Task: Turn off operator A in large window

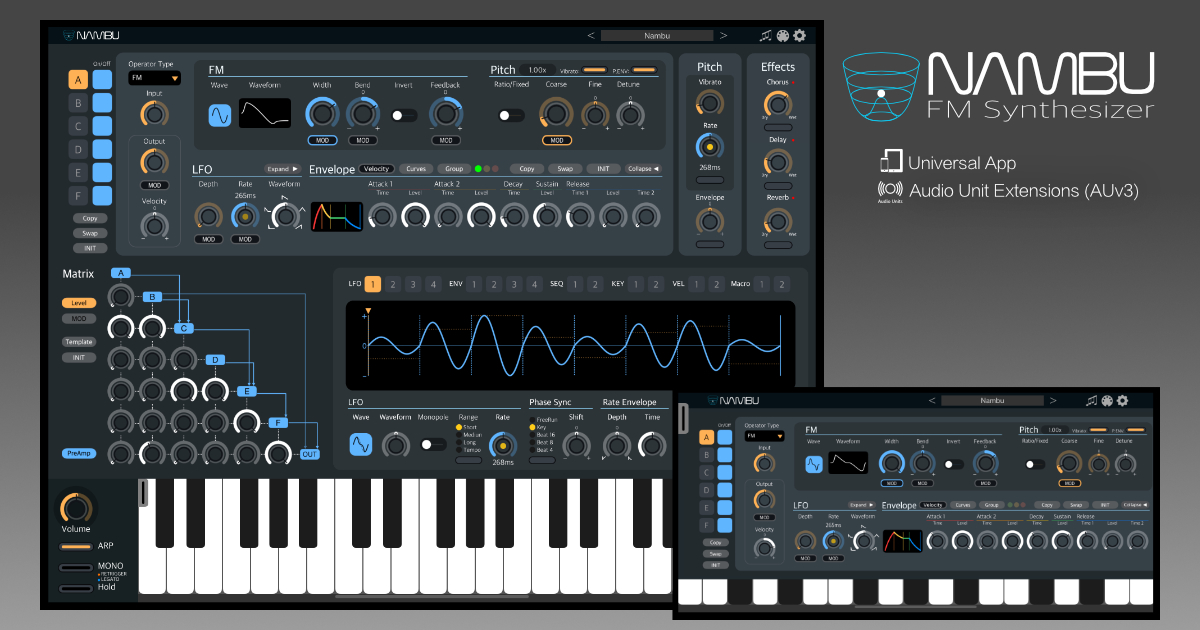Action: pos(102,78)
